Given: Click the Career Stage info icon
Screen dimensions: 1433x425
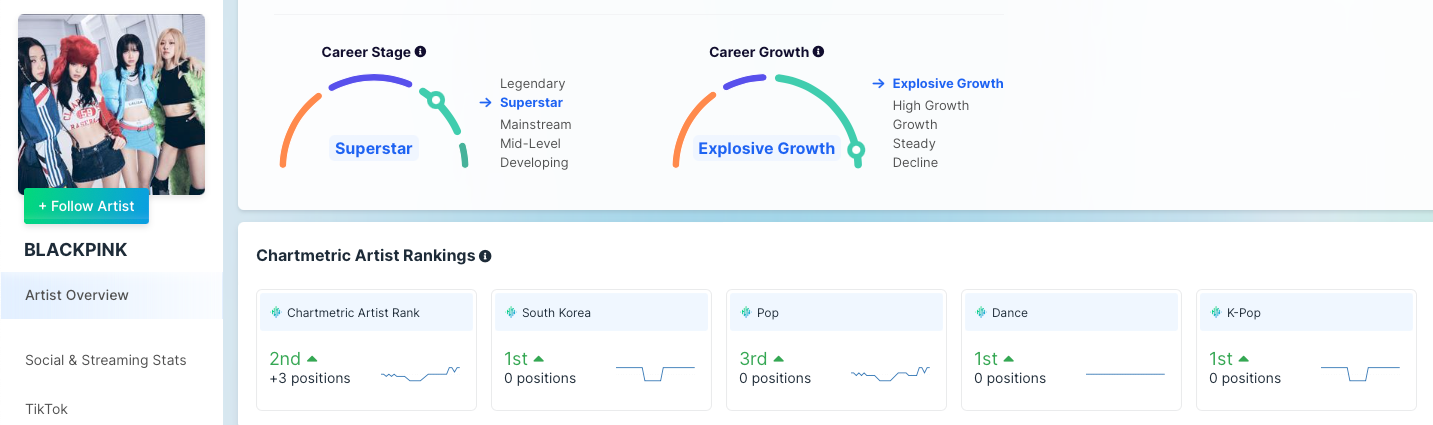Looking at the screenshot, I should click(x=420, y=52).
